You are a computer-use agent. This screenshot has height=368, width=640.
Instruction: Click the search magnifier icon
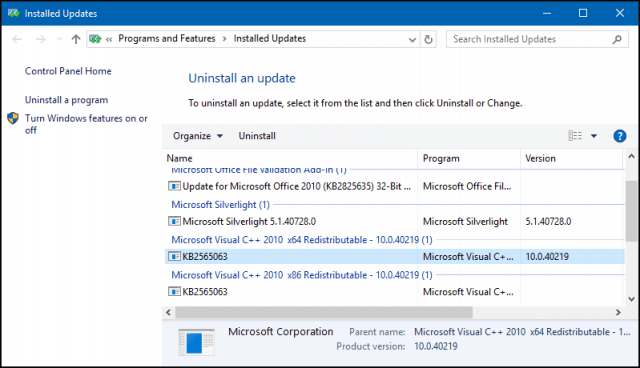tap(617, 39)
